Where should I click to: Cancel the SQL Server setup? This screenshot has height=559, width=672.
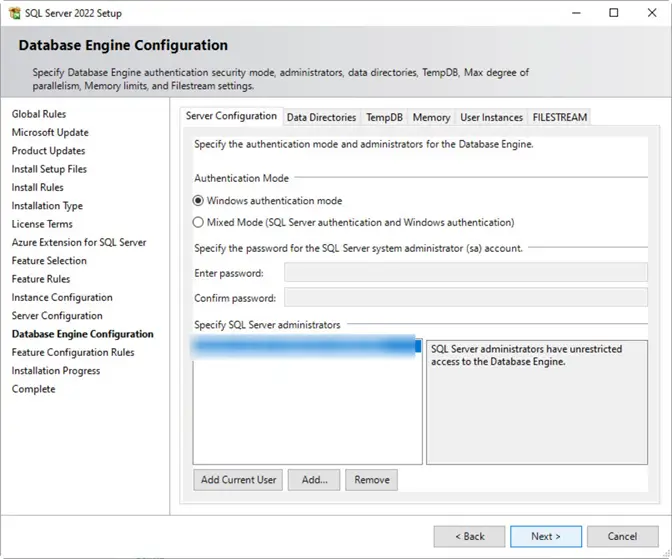(x=622, y=536)
